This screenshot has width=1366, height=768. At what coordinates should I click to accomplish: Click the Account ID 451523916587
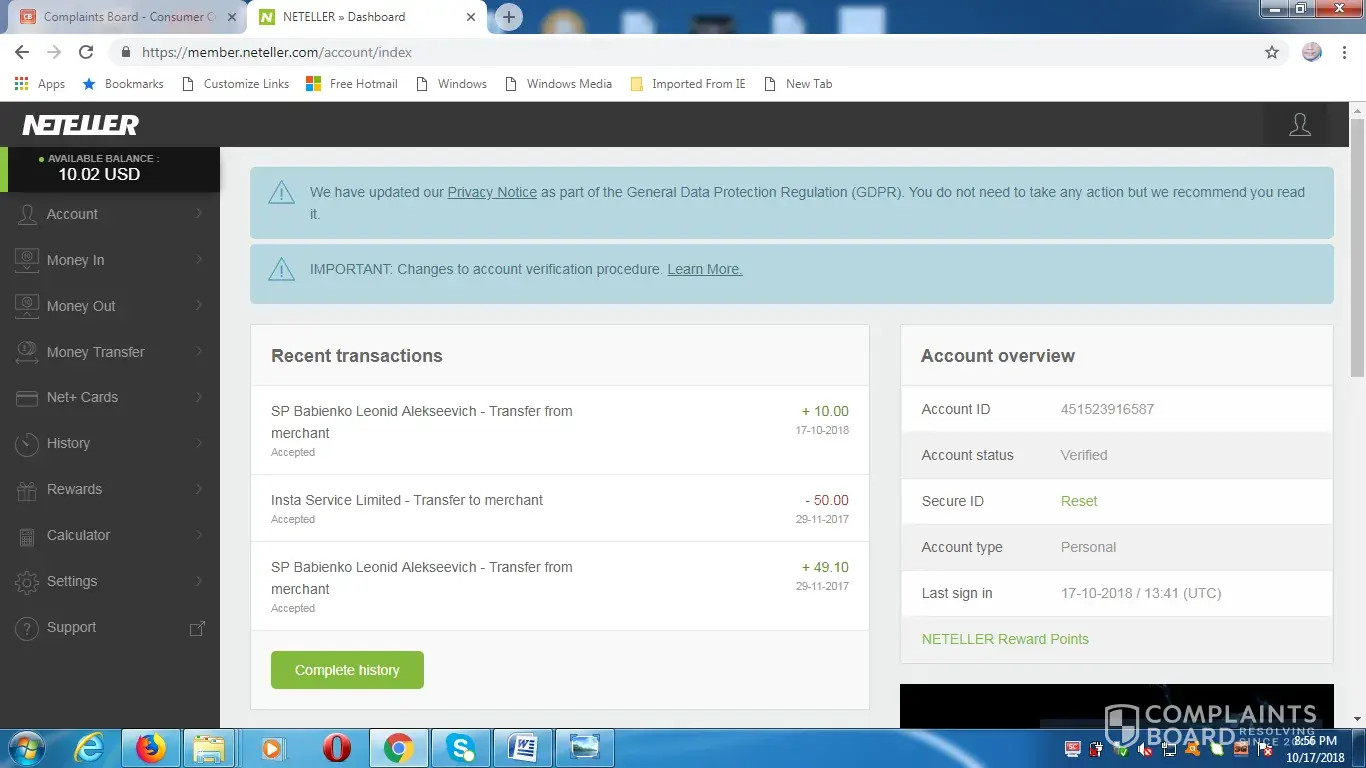pos(1107,409)
